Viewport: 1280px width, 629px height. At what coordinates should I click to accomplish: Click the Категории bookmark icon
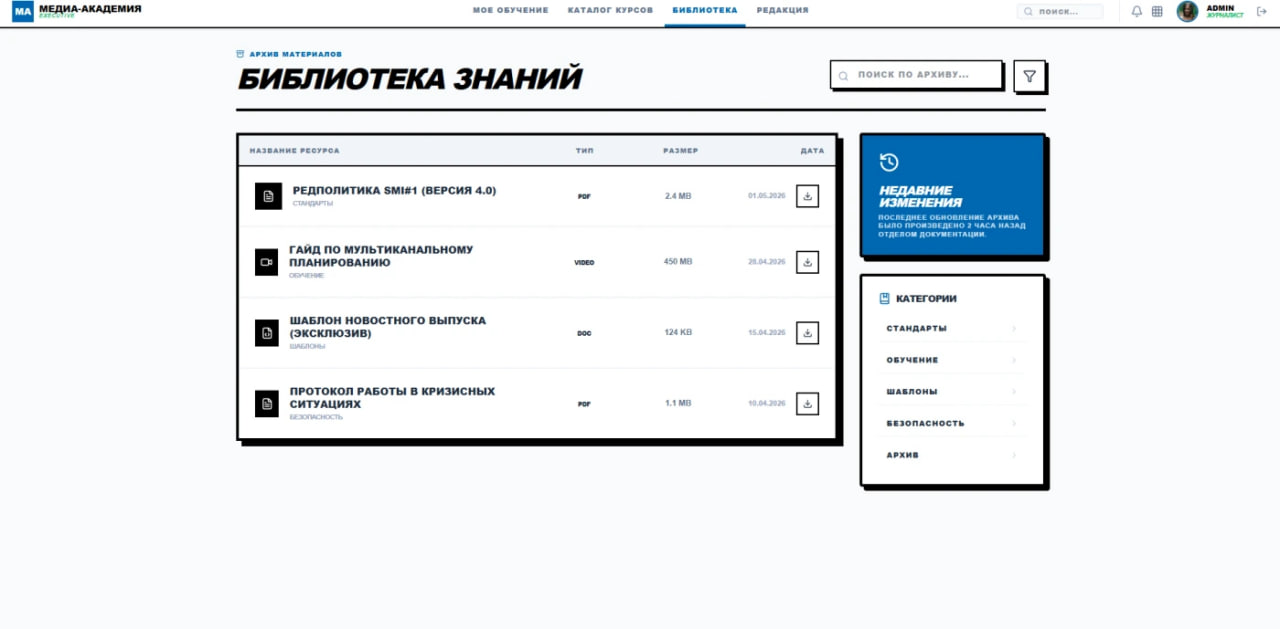tap(884, 298)
